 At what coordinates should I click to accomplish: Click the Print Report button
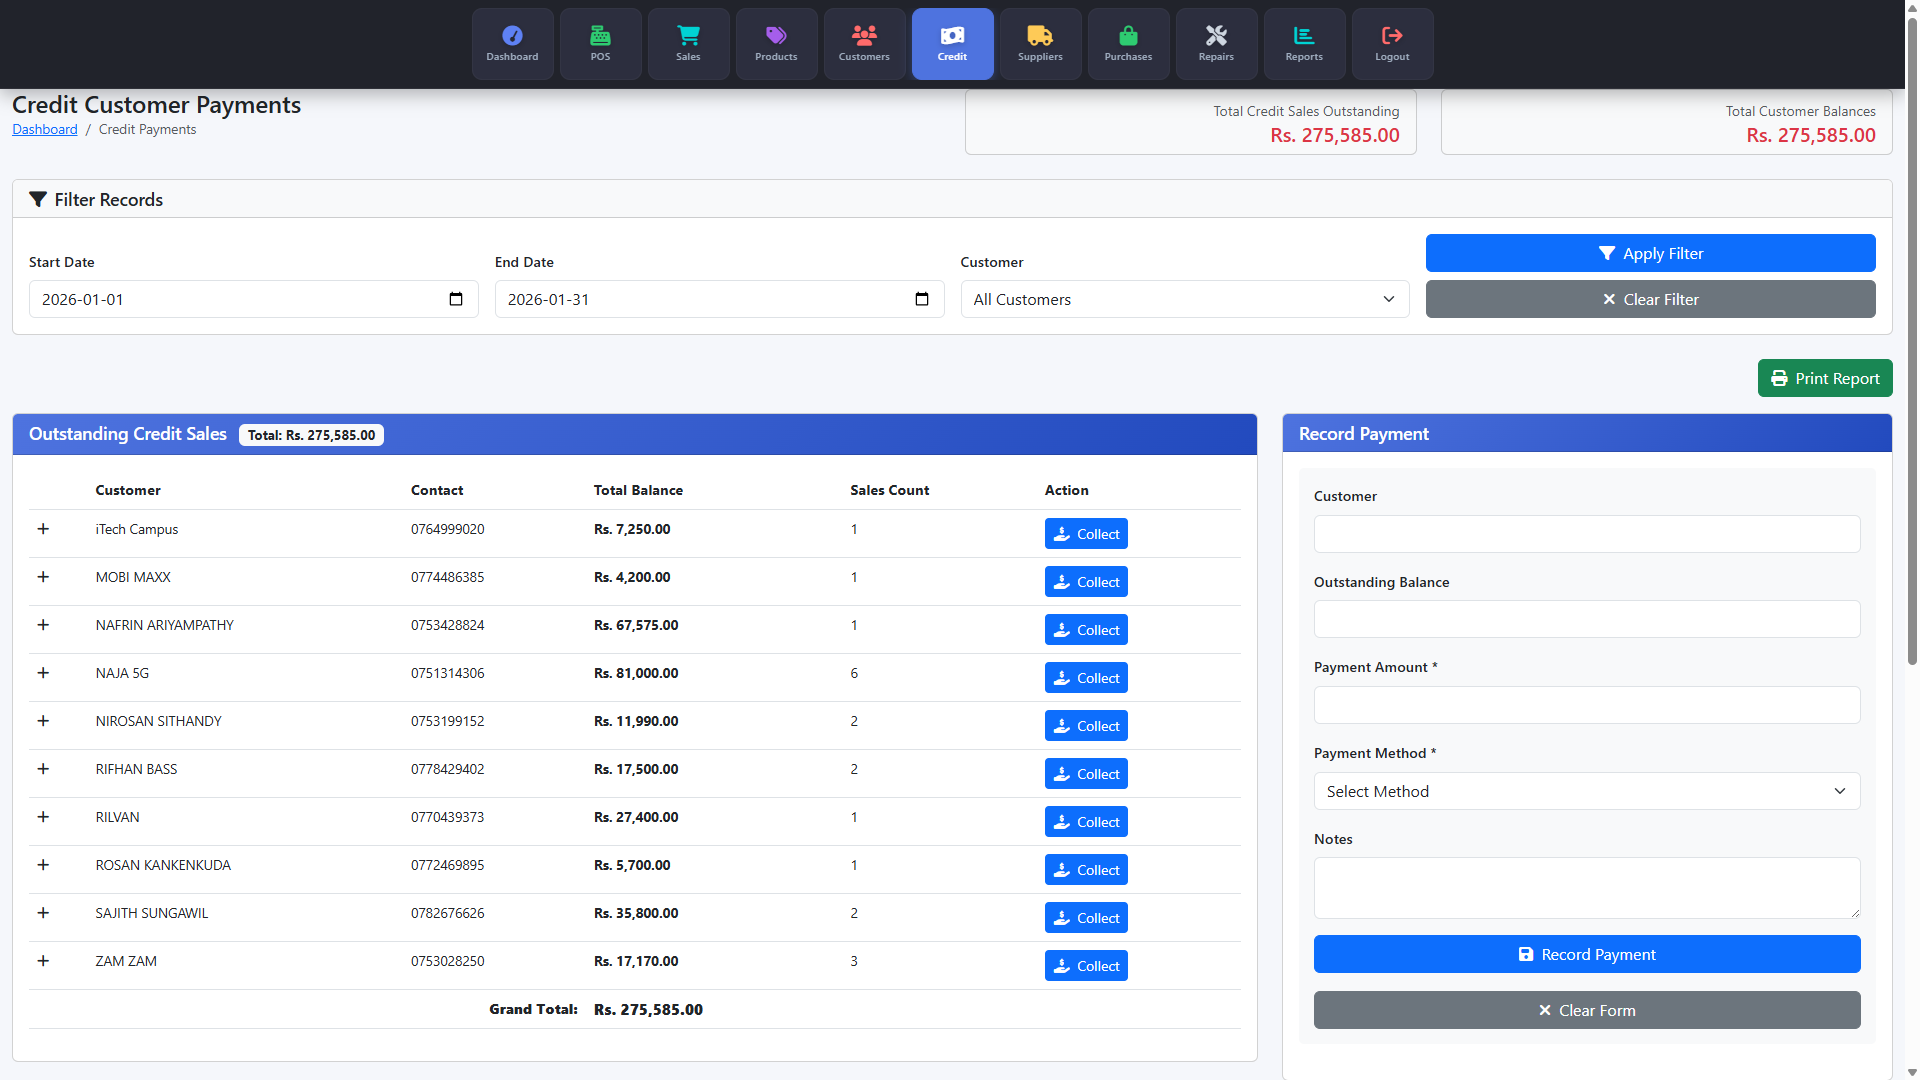[1824, 378]
